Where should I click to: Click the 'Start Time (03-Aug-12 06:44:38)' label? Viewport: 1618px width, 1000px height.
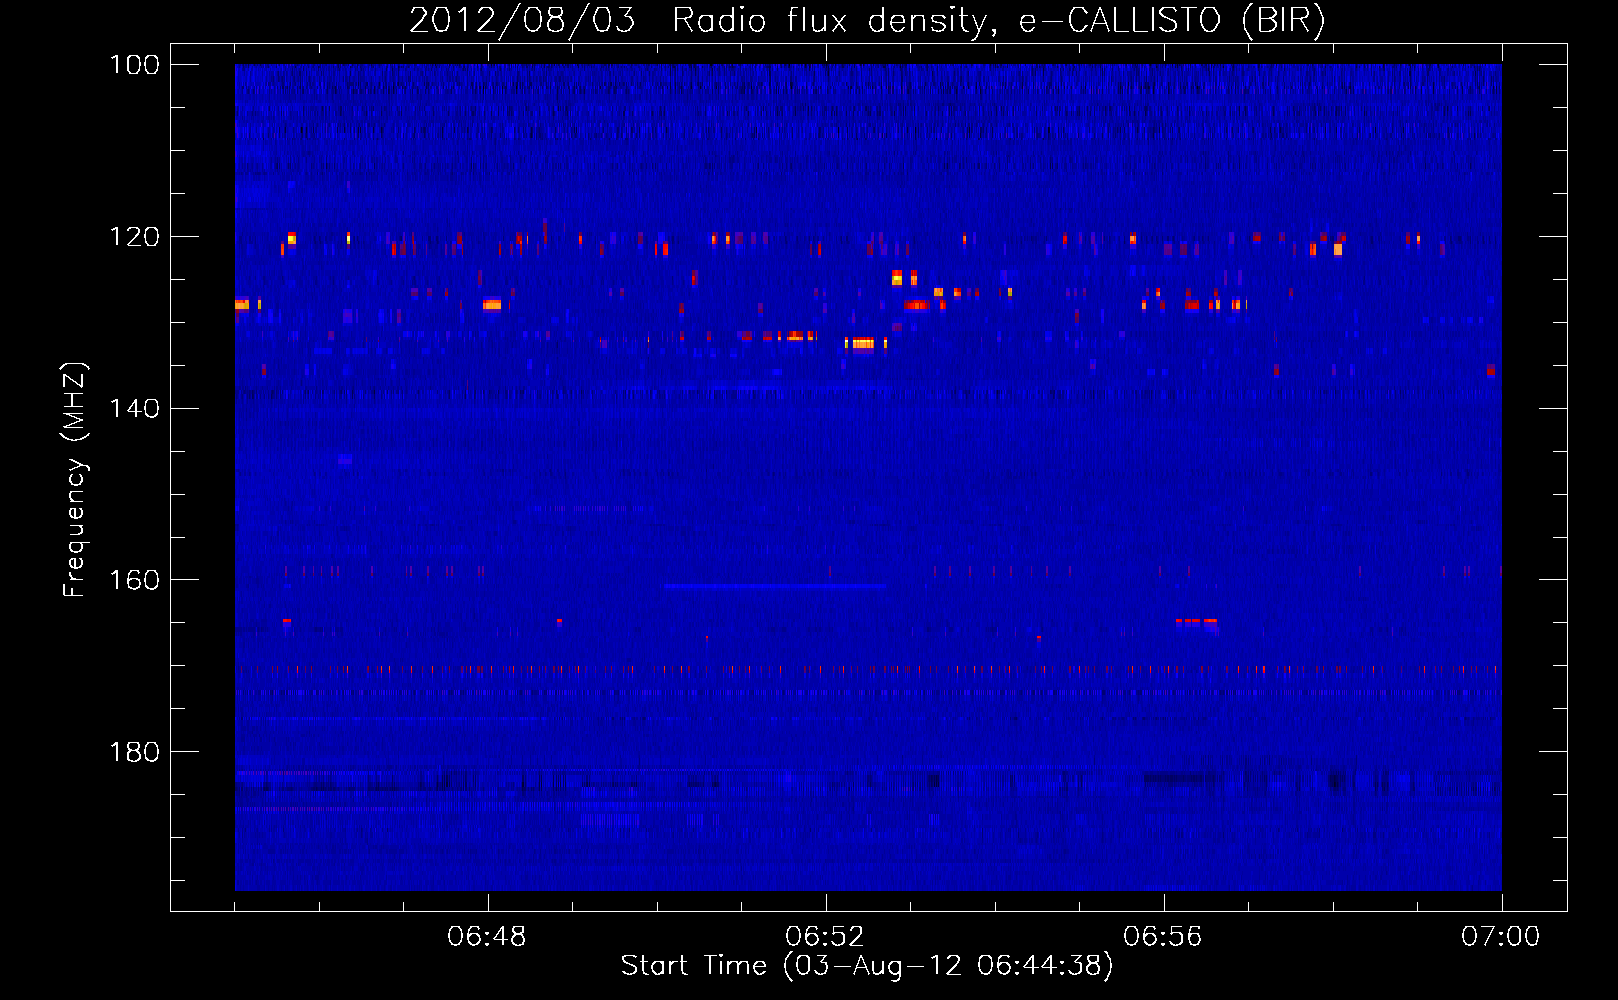pos(867,966)
